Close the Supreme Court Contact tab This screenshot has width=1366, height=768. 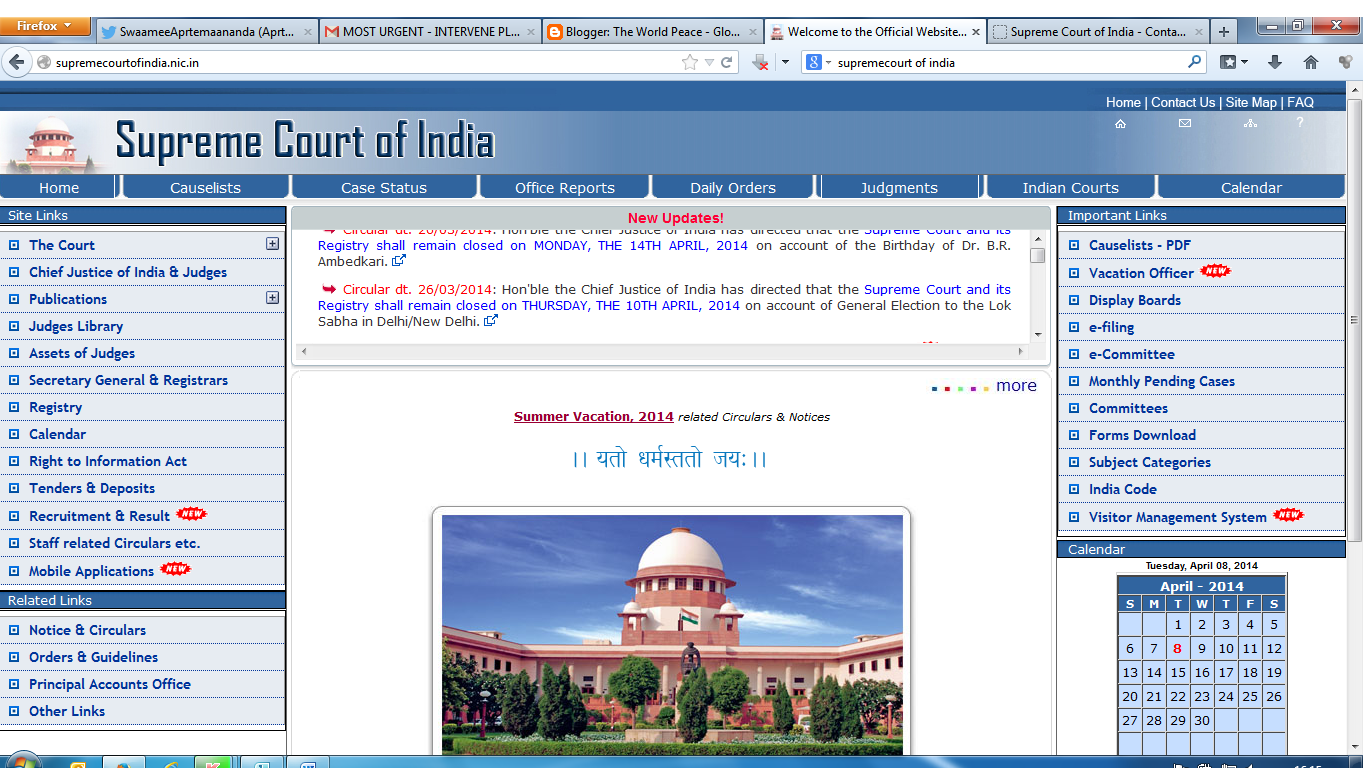(x=1197, y=32)
